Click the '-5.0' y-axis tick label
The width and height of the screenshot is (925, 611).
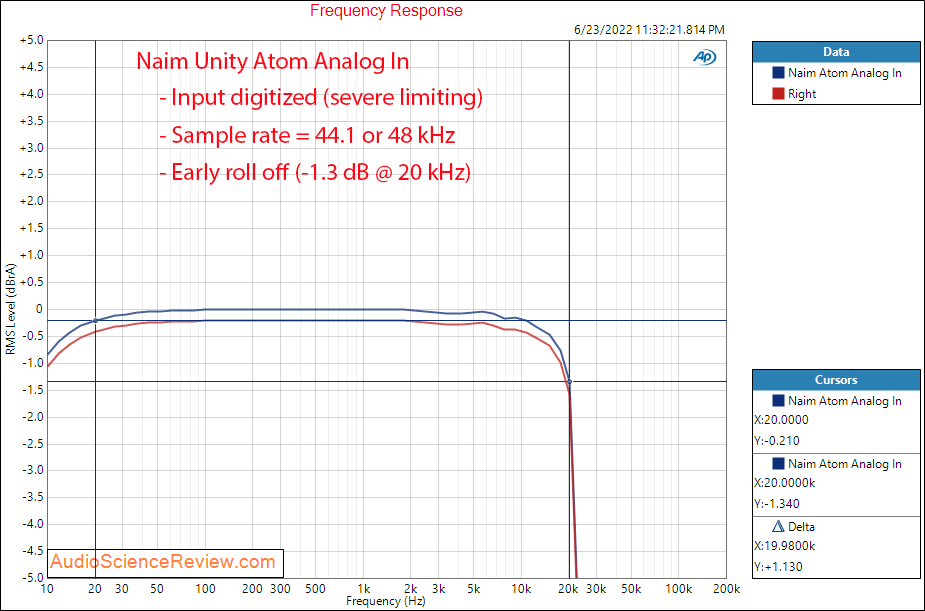(x=32, y=578)
